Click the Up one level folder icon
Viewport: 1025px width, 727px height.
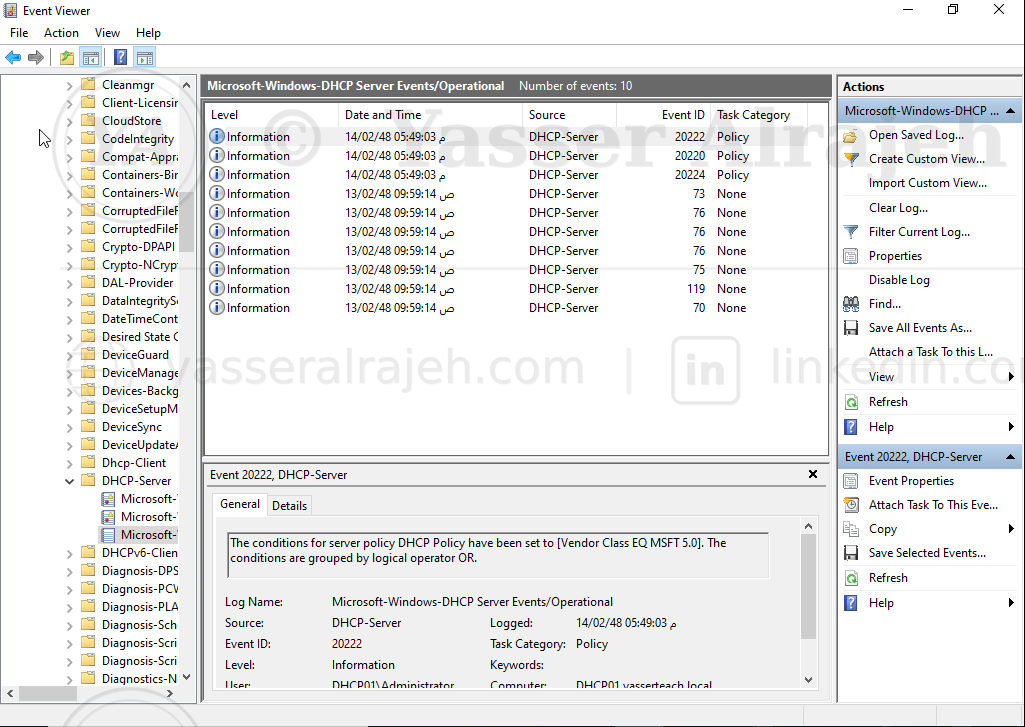(67, 57)
